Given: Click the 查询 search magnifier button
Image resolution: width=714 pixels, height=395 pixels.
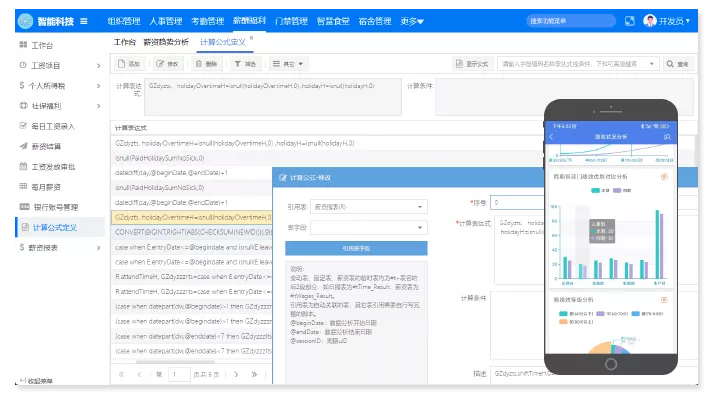Looking at the screenshot, I should [677, 64].
